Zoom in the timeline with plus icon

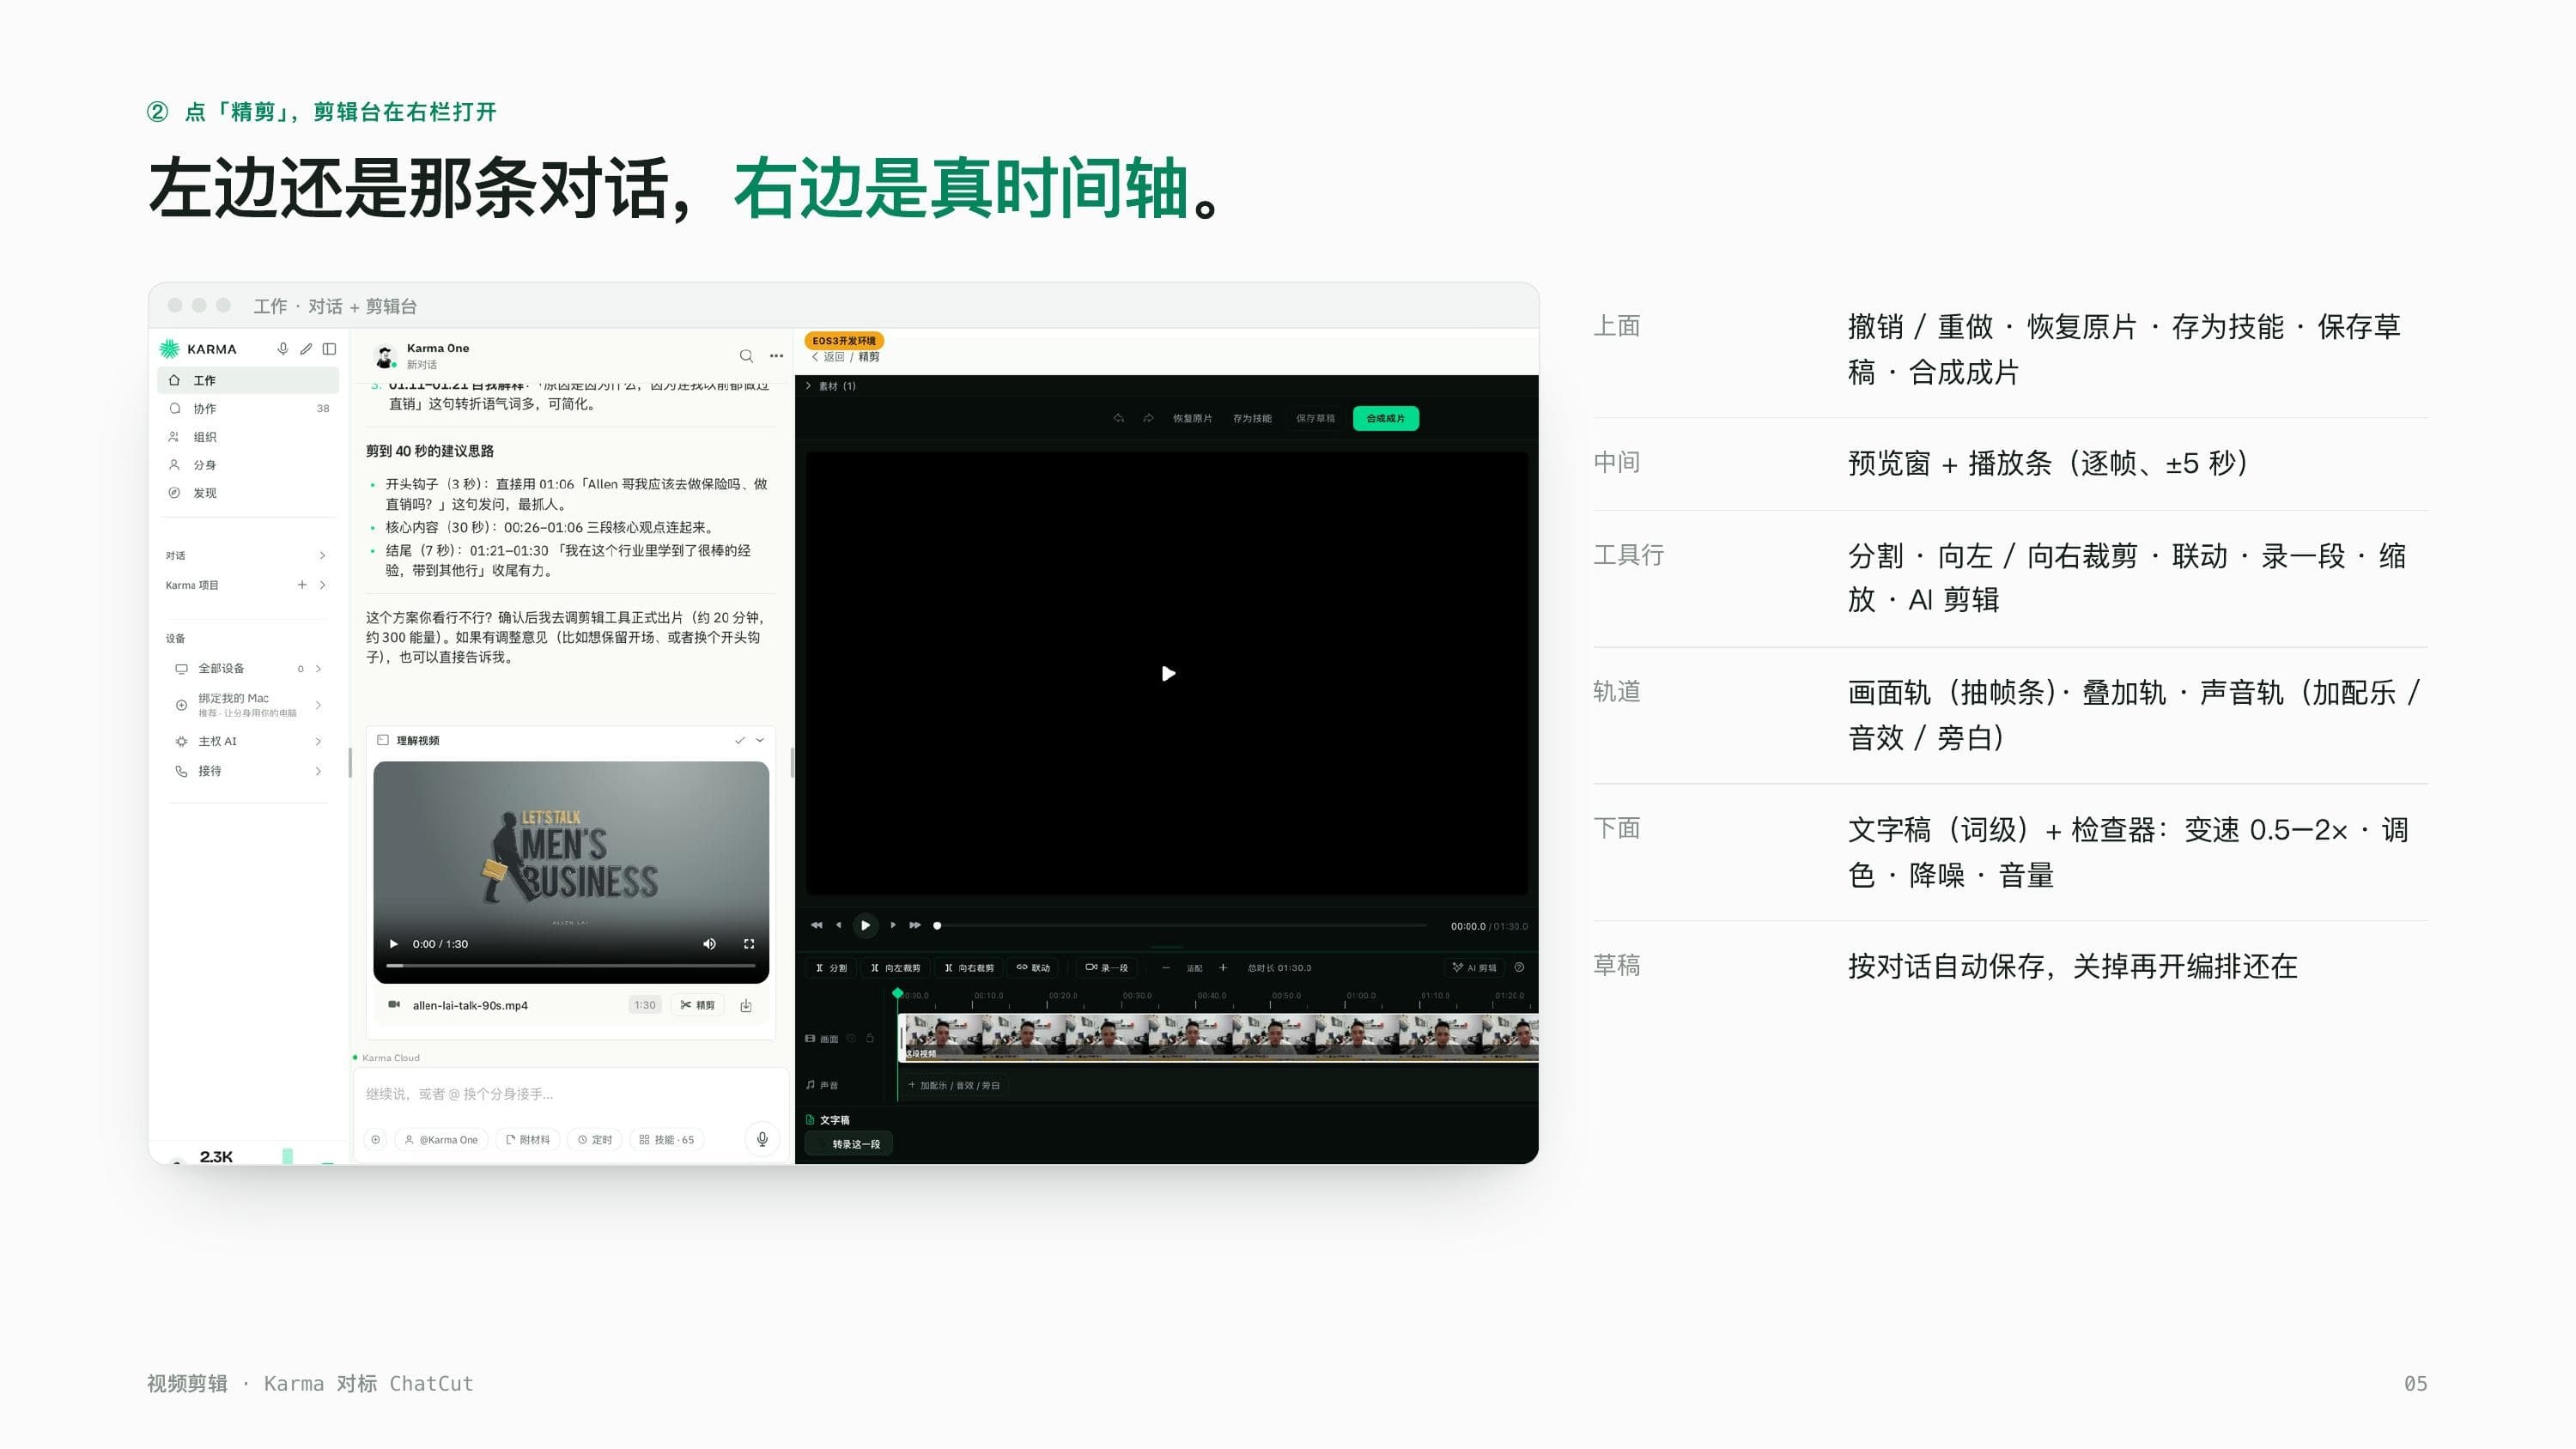pos(1223,967)
